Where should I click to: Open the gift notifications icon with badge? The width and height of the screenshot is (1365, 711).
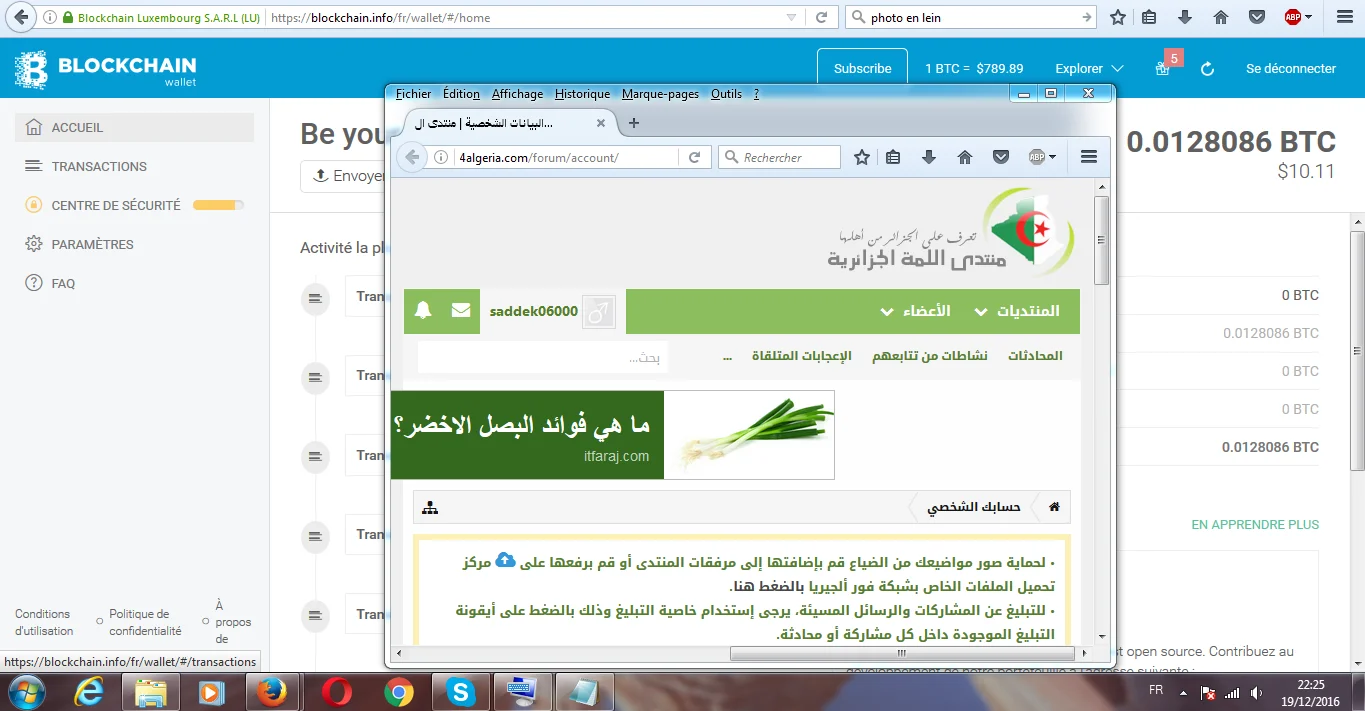point(1162,68)
